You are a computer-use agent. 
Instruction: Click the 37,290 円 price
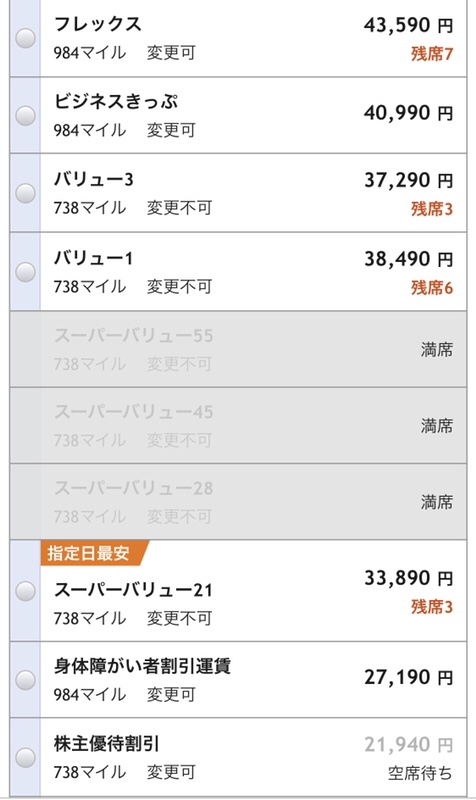pos(408,180)
